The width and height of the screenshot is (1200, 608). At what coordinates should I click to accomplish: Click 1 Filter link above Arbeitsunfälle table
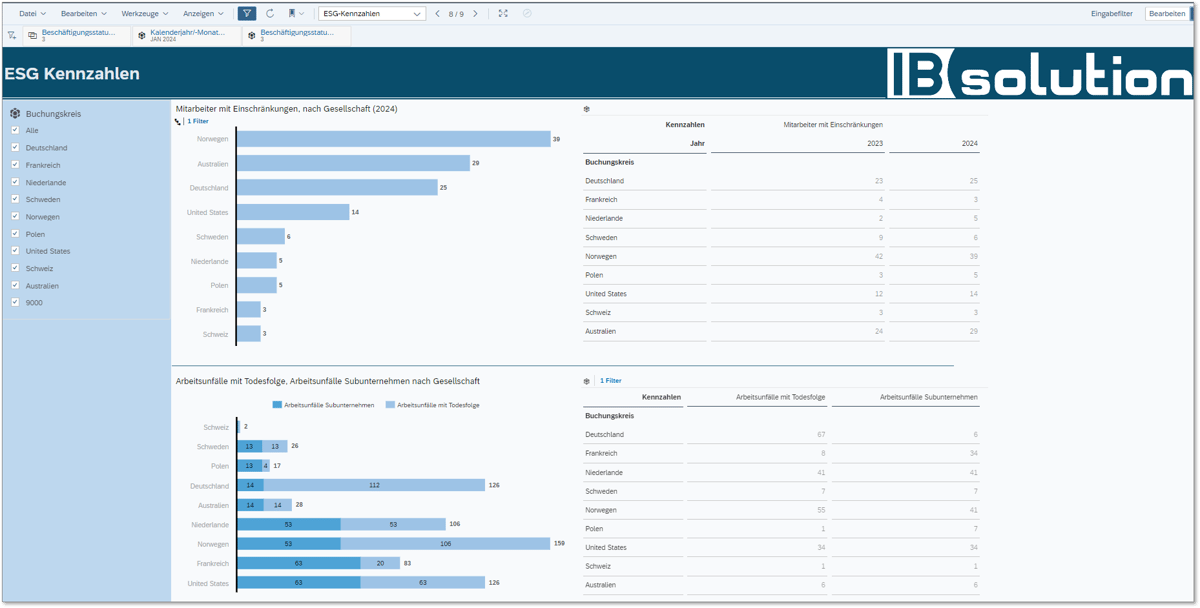click(610, 381)
